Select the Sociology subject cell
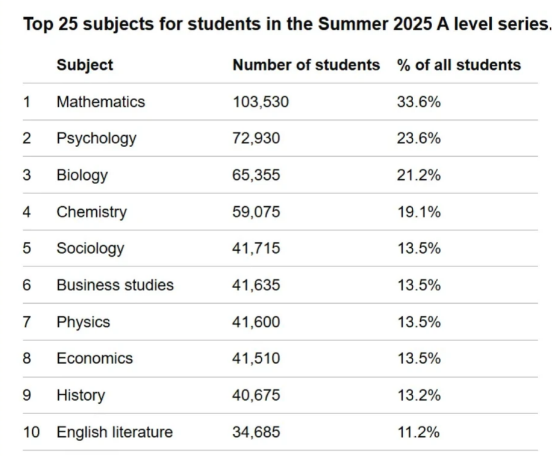This screenshot has height=456, width=558. point(90,248)
